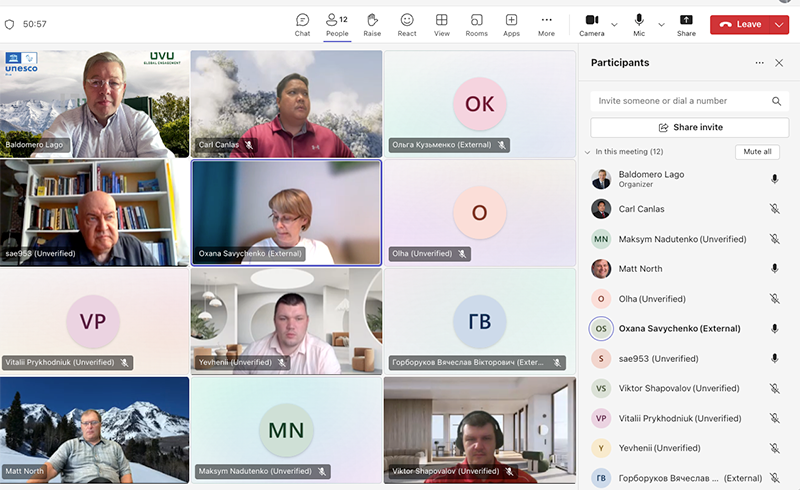Toggle the Mic mute button
This screenshot has width=800, height=490.
pos(638,24)
